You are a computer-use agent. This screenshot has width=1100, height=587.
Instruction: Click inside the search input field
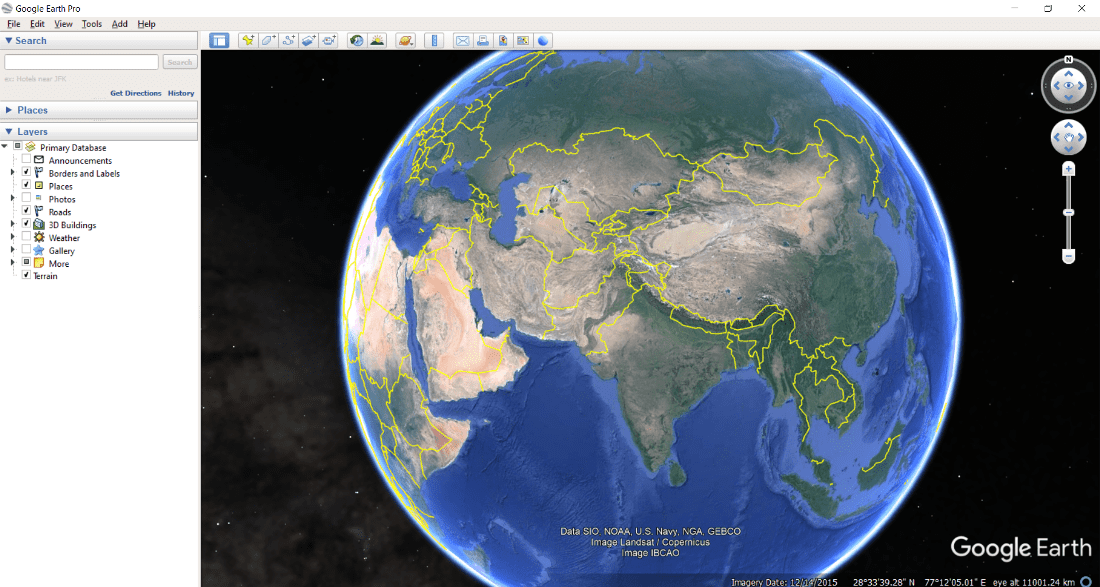(81, 62)
